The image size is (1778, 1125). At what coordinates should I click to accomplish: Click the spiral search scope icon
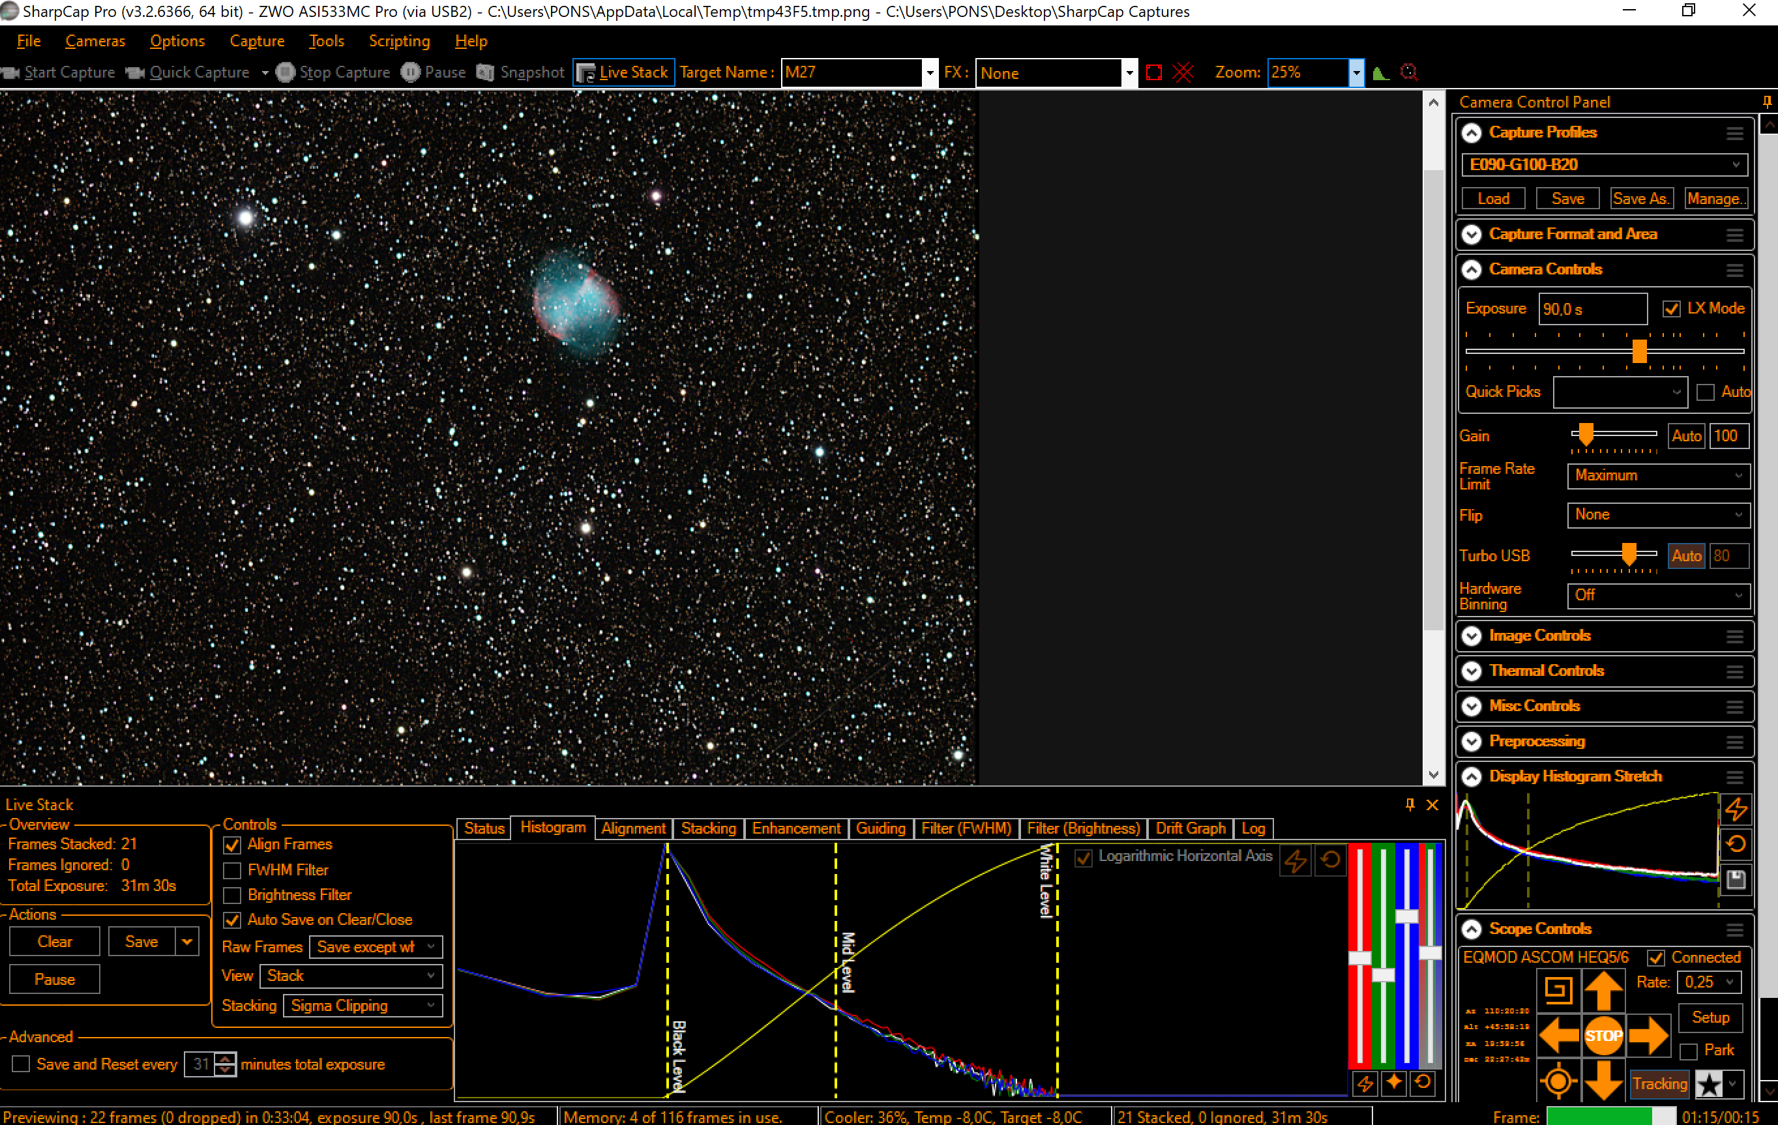(x=1558, y=990)
